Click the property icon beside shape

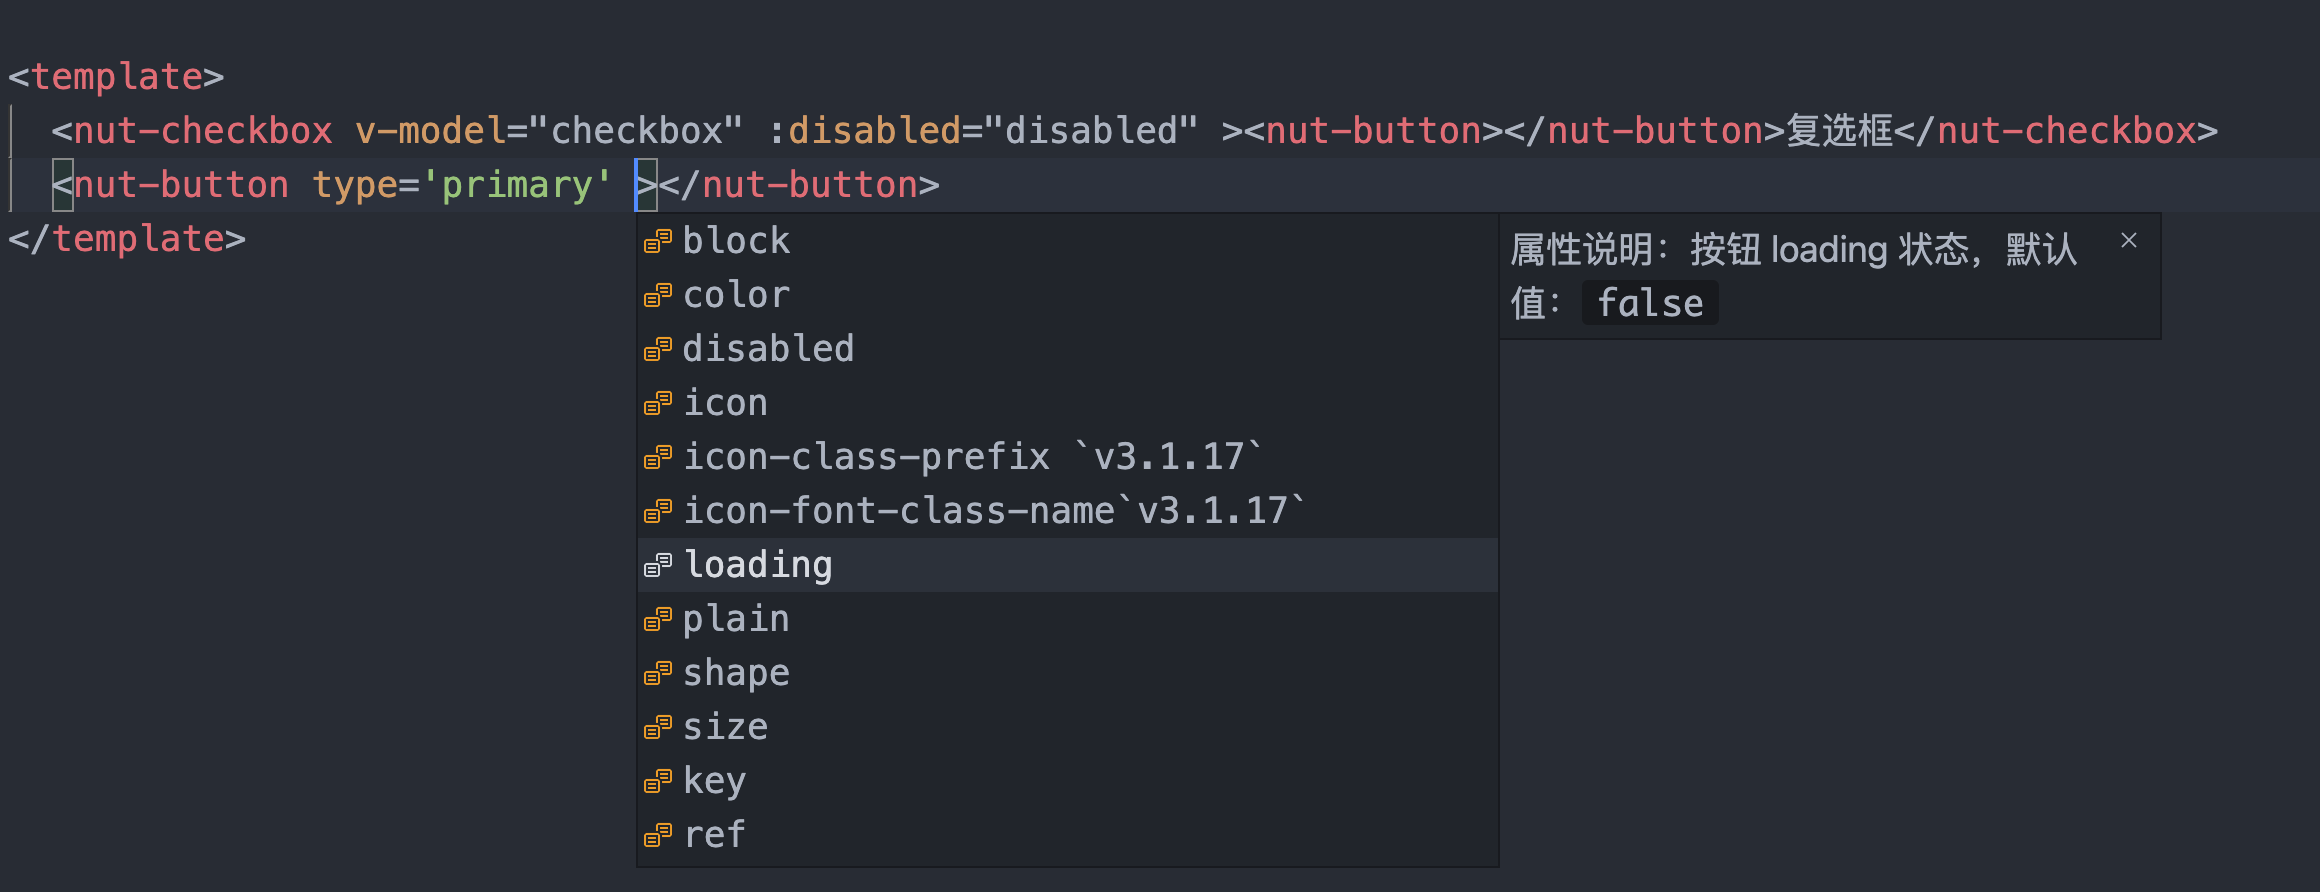[657, 673]
